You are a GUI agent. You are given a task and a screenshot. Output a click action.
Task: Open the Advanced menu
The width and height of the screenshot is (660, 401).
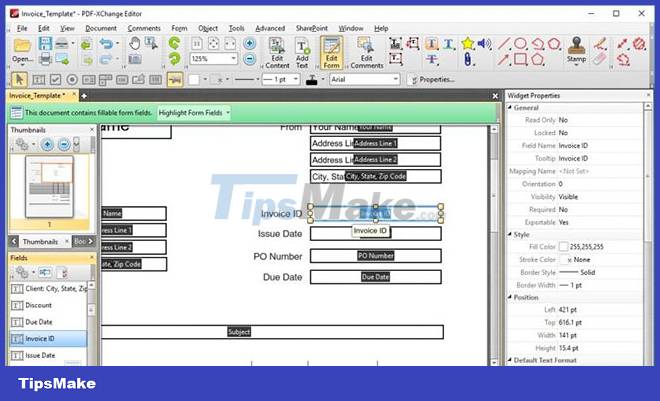pyautogui.click(x=270, y=28)
